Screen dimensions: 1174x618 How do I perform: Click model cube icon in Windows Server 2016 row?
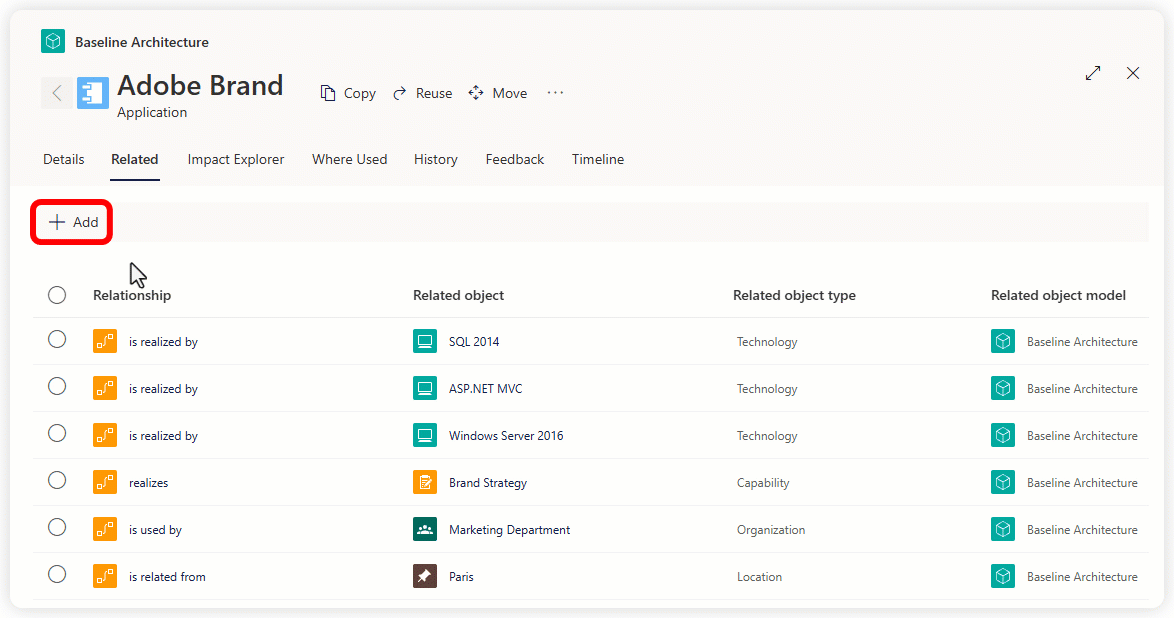[1003, 435]
